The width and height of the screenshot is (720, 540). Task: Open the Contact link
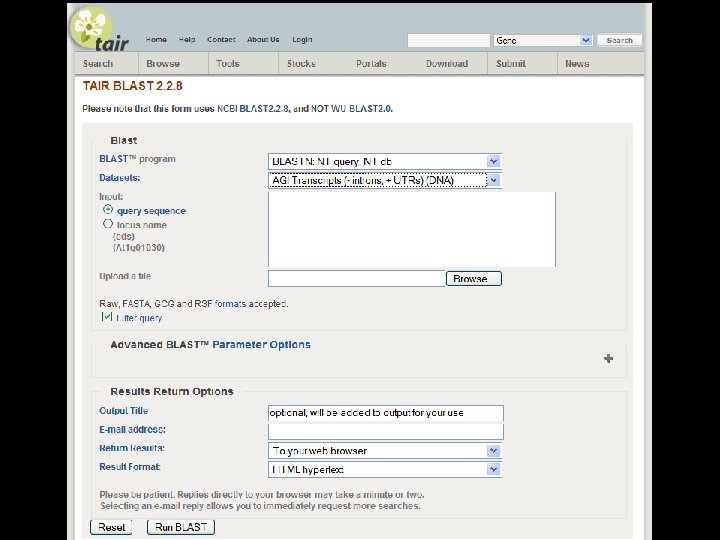tap(221, 39)
